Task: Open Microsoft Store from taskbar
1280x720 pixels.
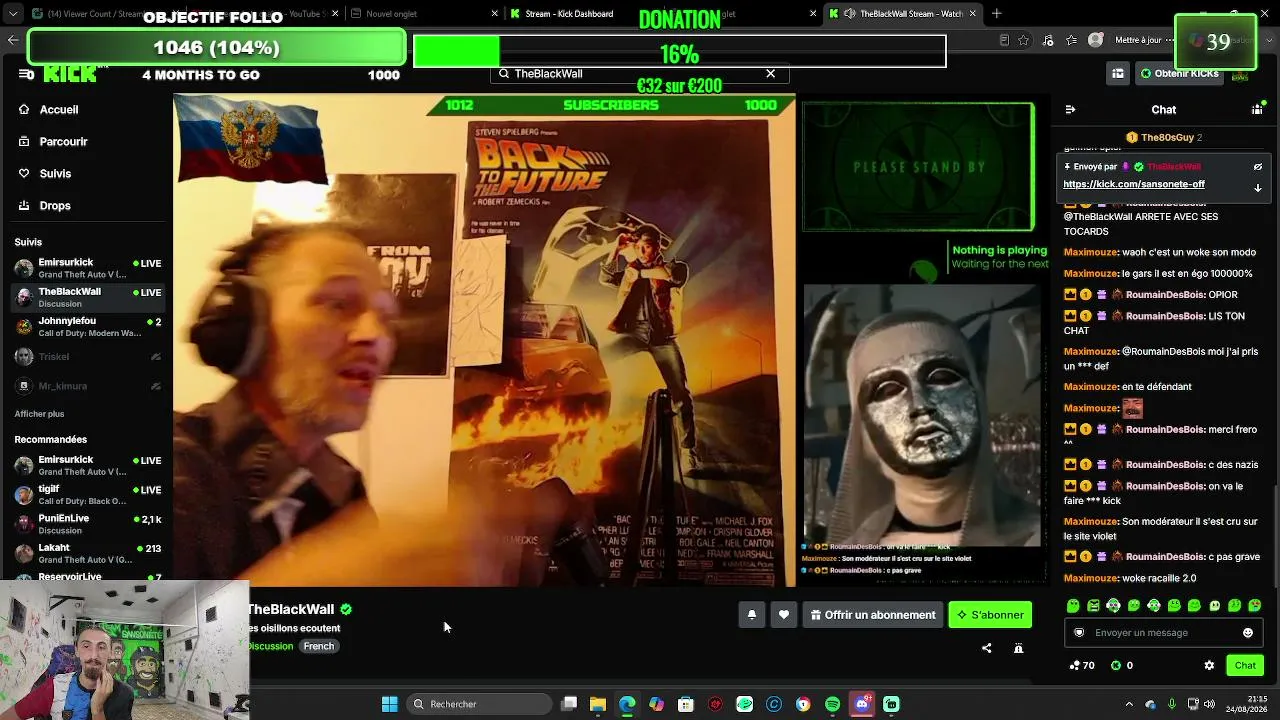Action: point(686,704)
